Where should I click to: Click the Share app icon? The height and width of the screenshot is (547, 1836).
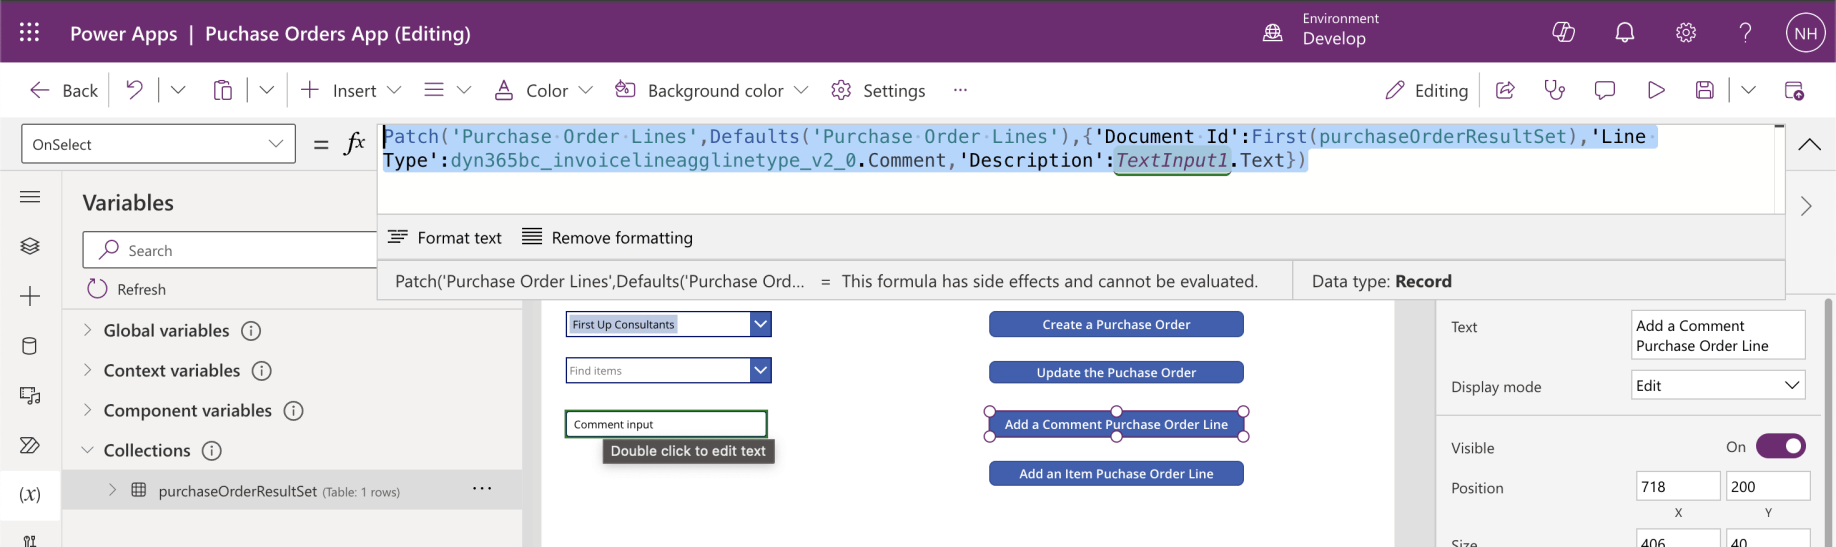click(x=1505, y=90)
